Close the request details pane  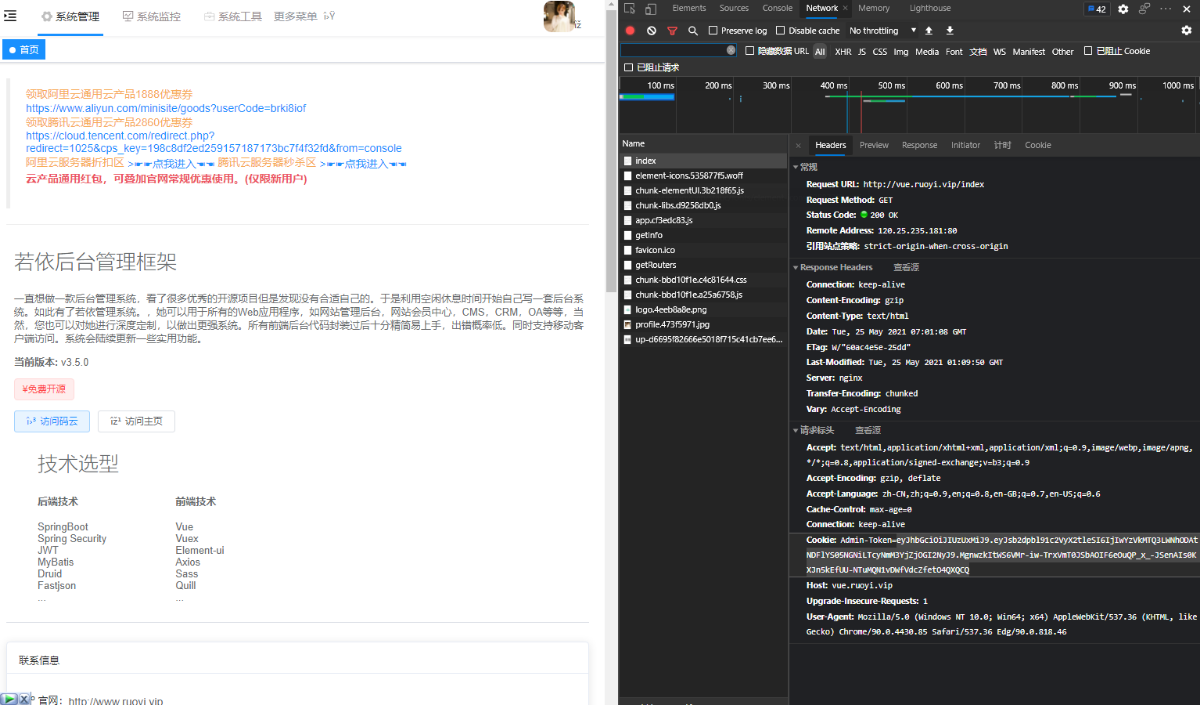coord(798,145)
